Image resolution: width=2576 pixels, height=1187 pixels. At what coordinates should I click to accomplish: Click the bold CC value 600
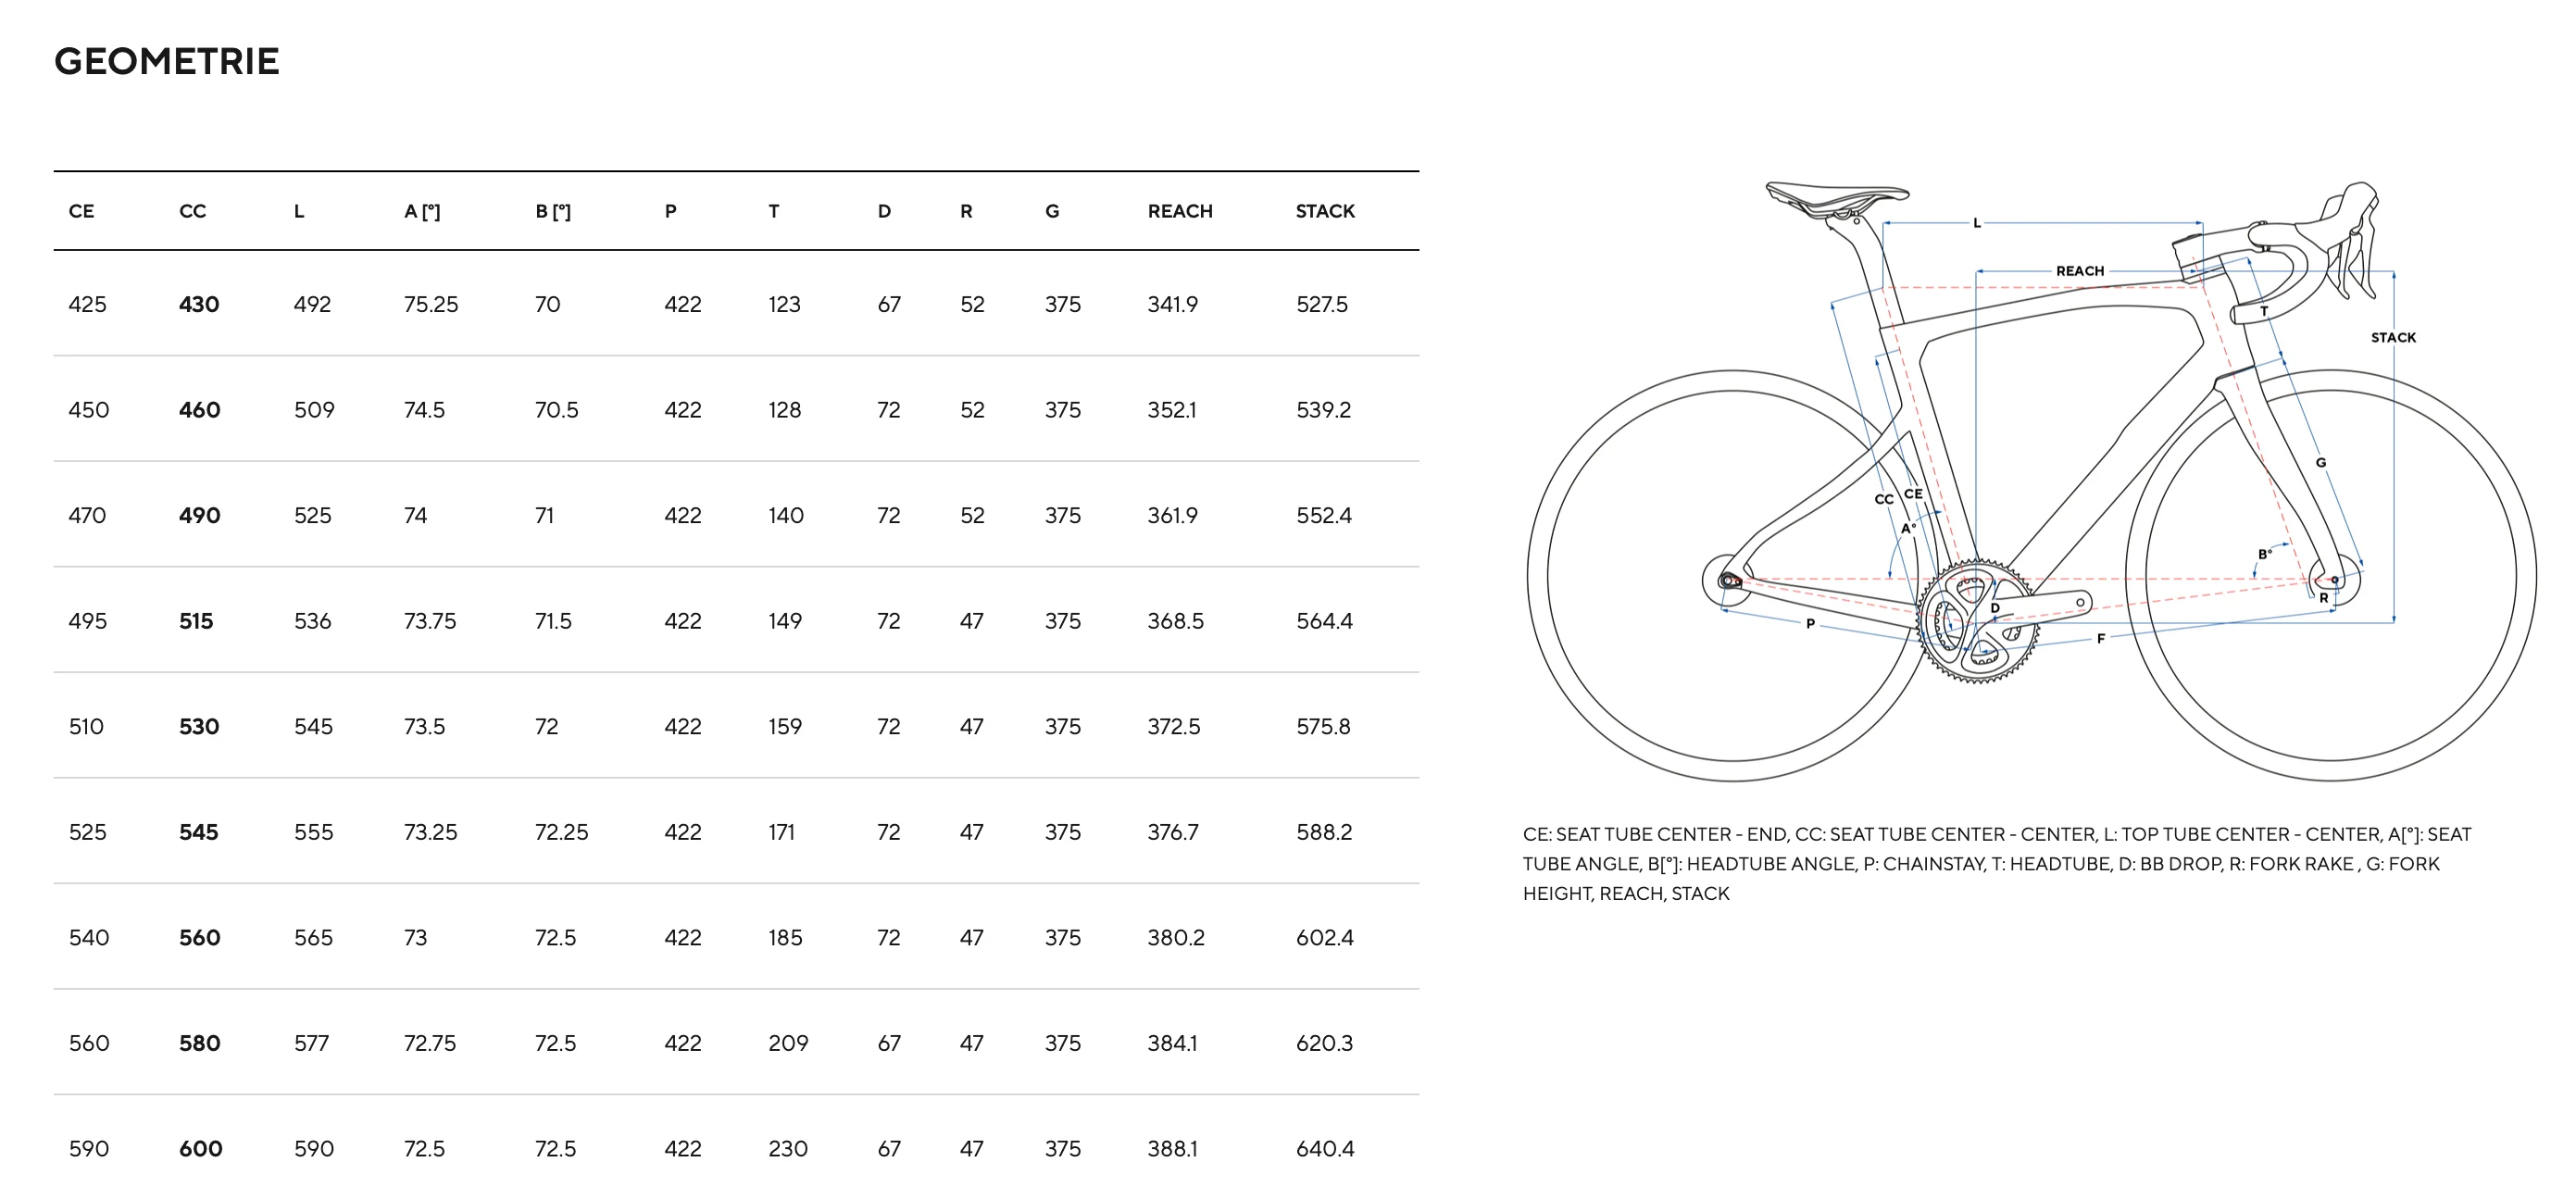point(200,1149)
